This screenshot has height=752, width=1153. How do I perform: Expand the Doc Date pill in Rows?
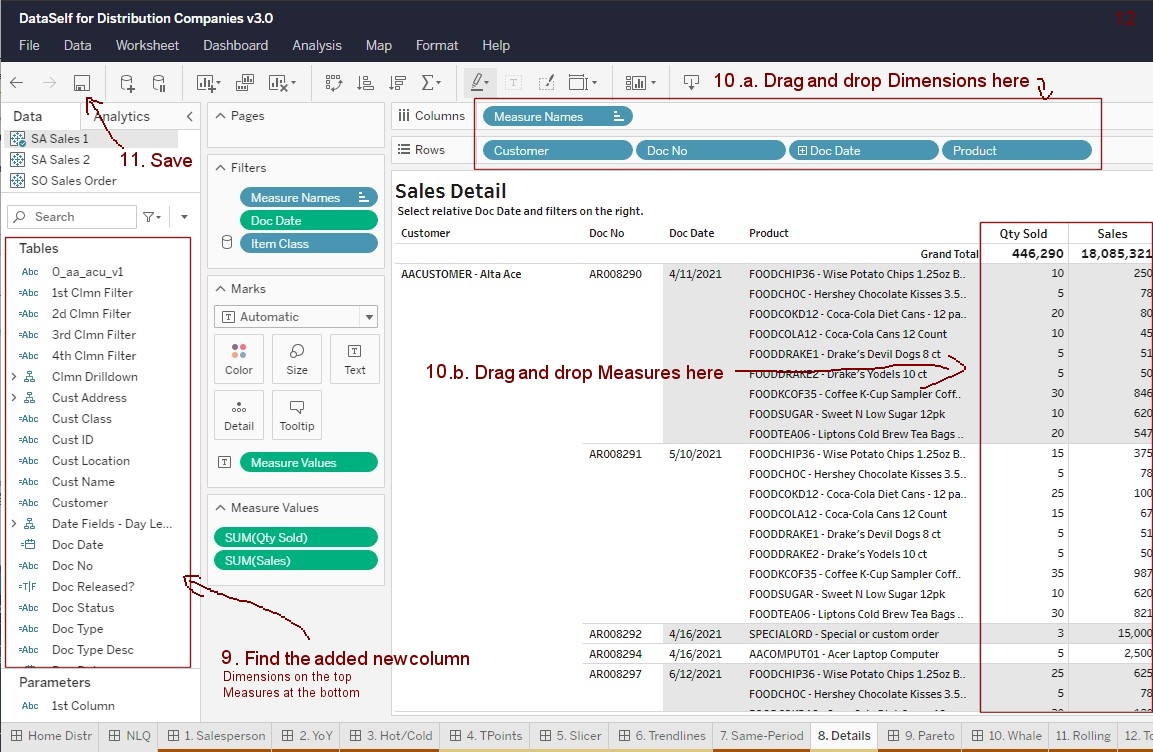pos(801,151)
